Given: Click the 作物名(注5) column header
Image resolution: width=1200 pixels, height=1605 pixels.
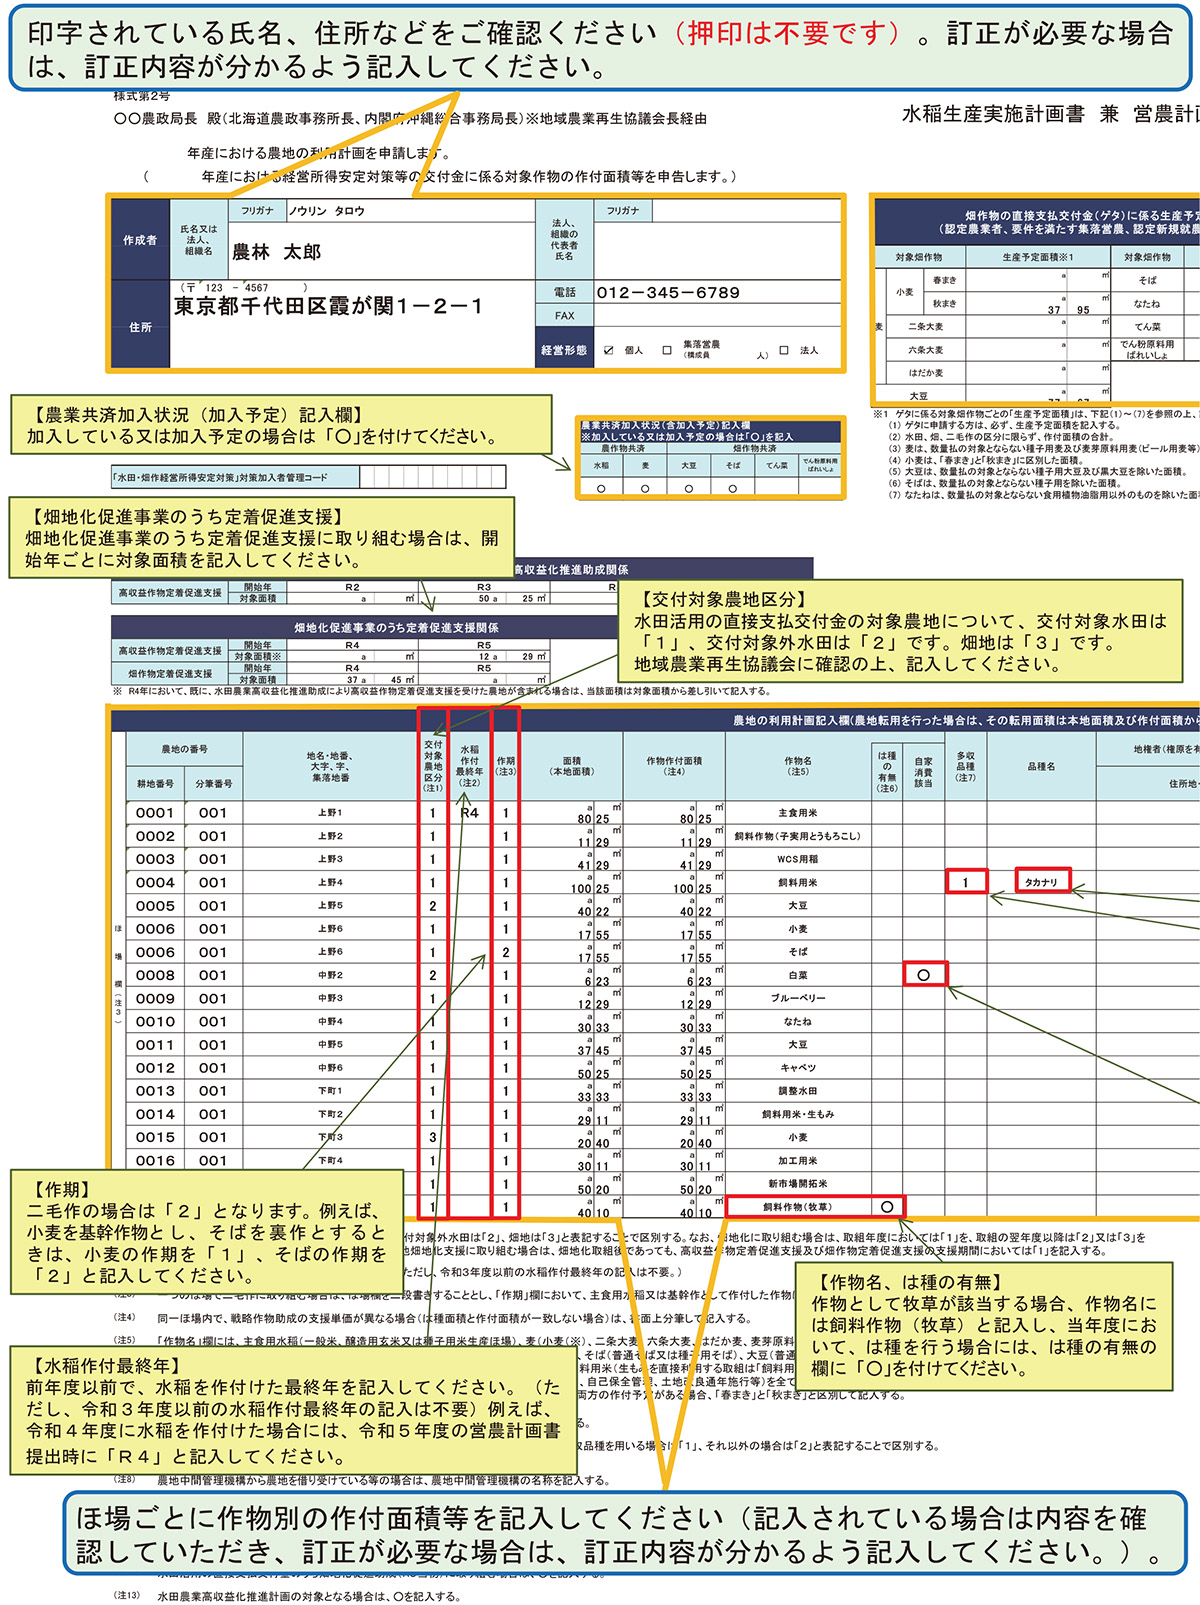Looking at the screenshot, I should 797,766.
